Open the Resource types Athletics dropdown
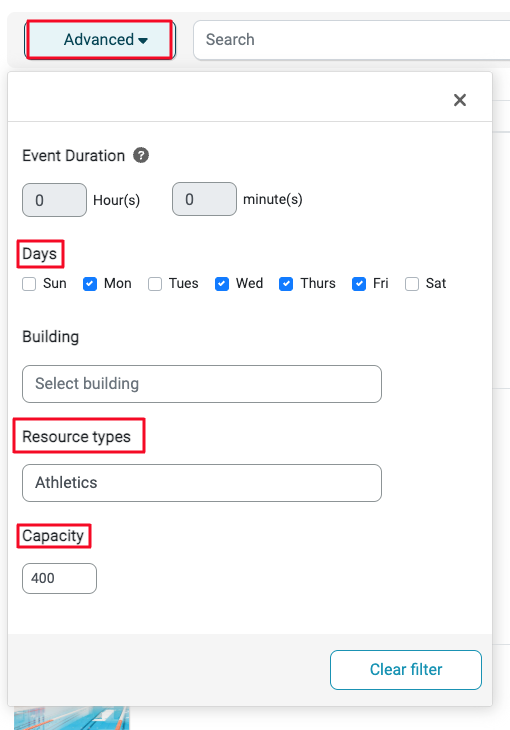The height and width of the screenshot is (730, 510). [x=202, y=483]
